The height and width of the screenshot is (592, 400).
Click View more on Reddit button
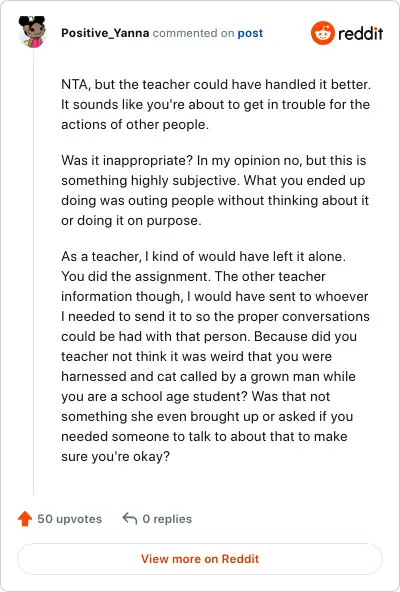[x=200, y=559]
